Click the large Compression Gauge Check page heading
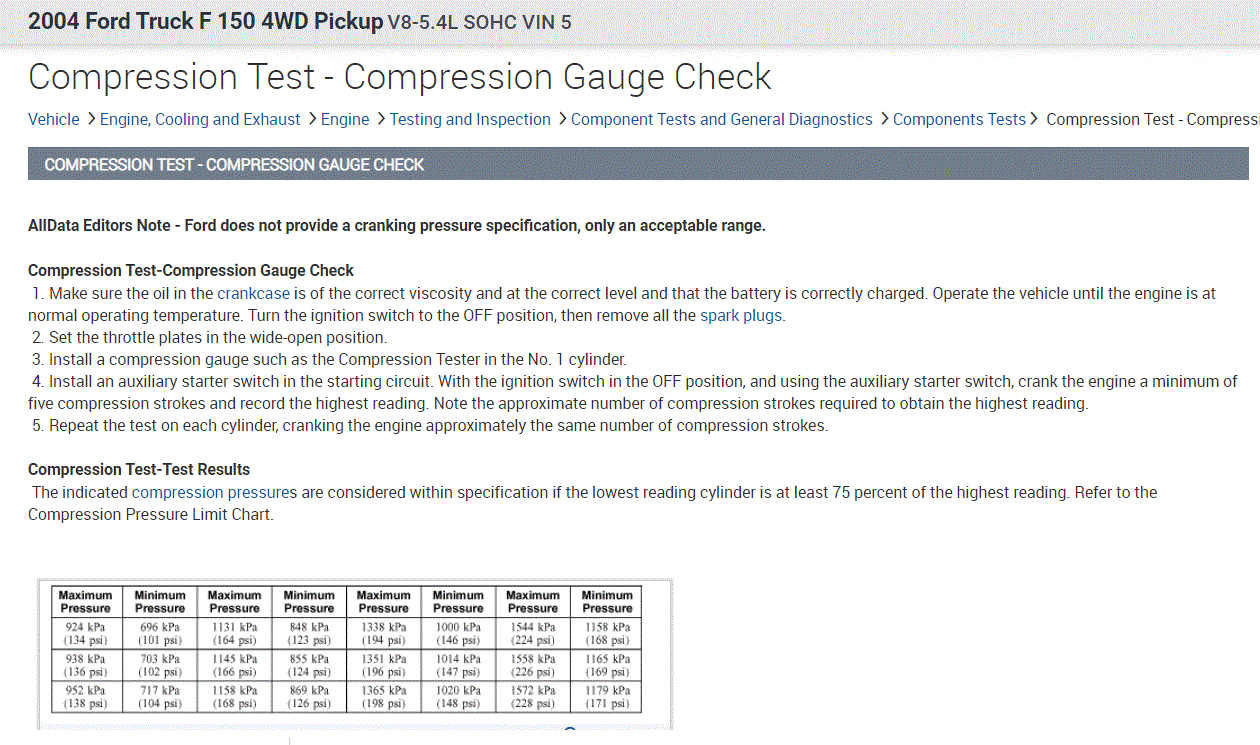1260x745 pixels. [x=400, y=77]
